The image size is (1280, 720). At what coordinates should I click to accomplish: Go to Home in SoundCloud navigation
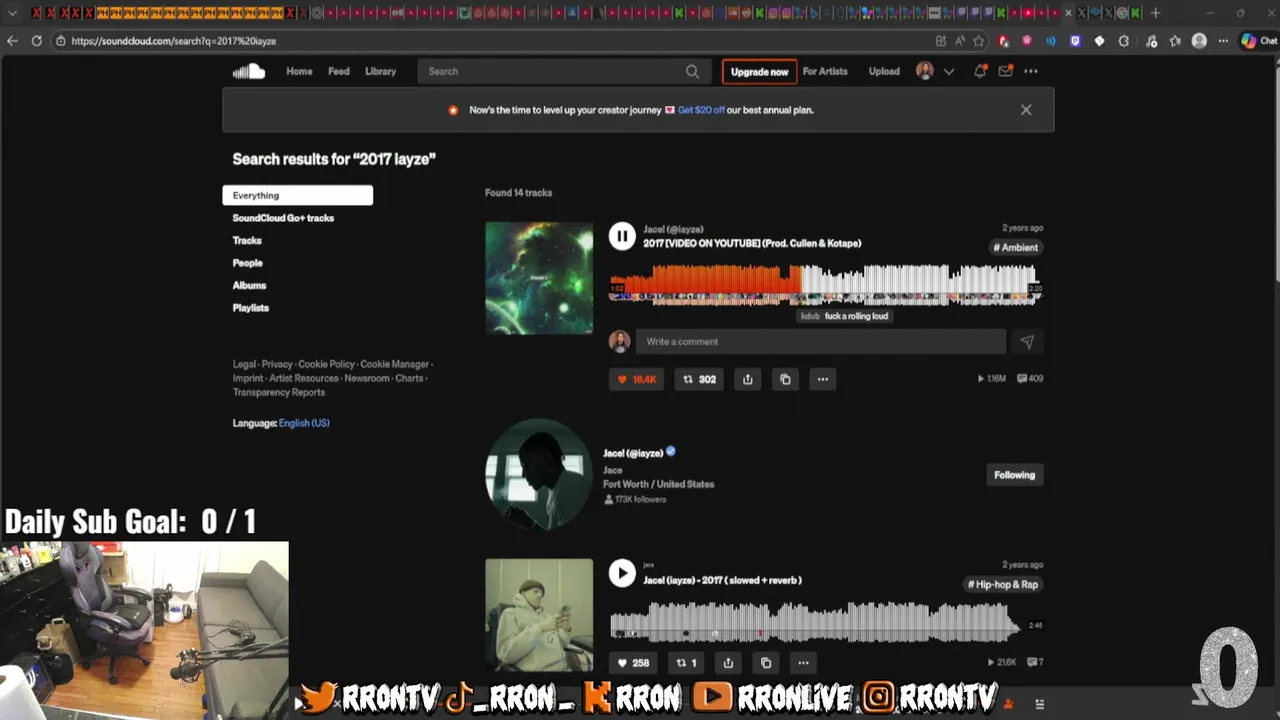point(299,71)
